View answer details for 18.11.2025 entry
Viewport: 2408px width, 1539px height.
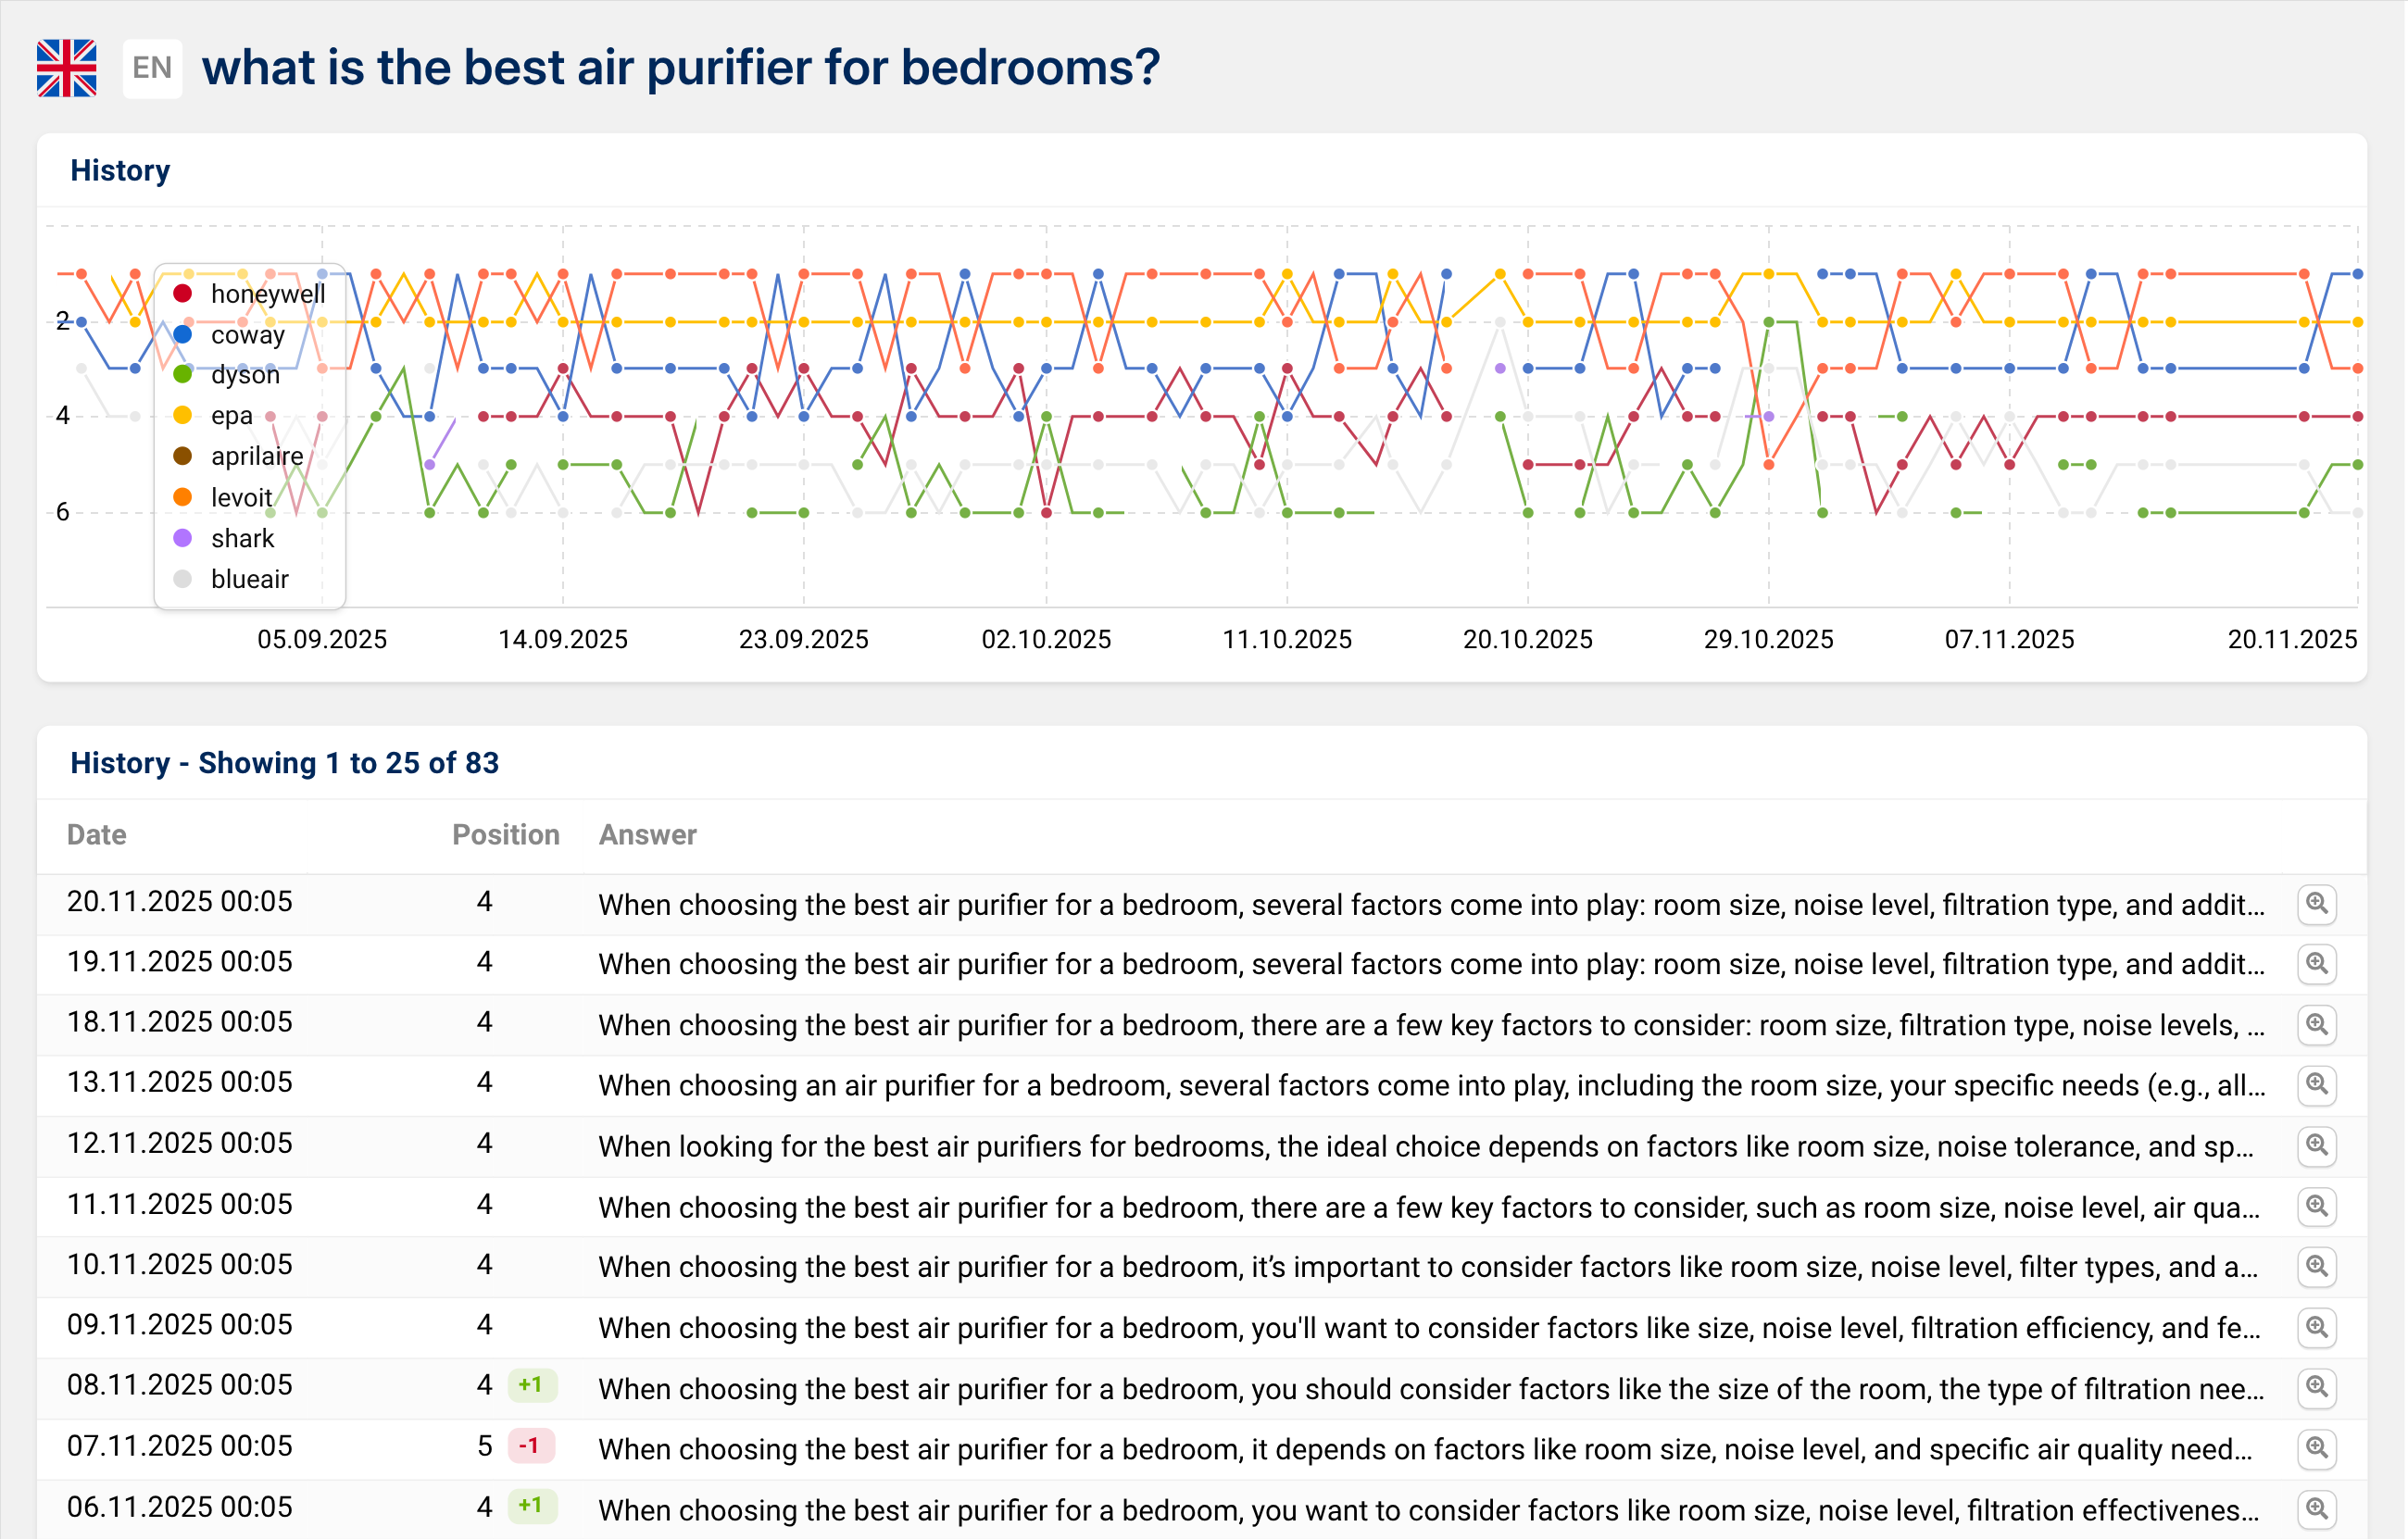(2315, 1024)
